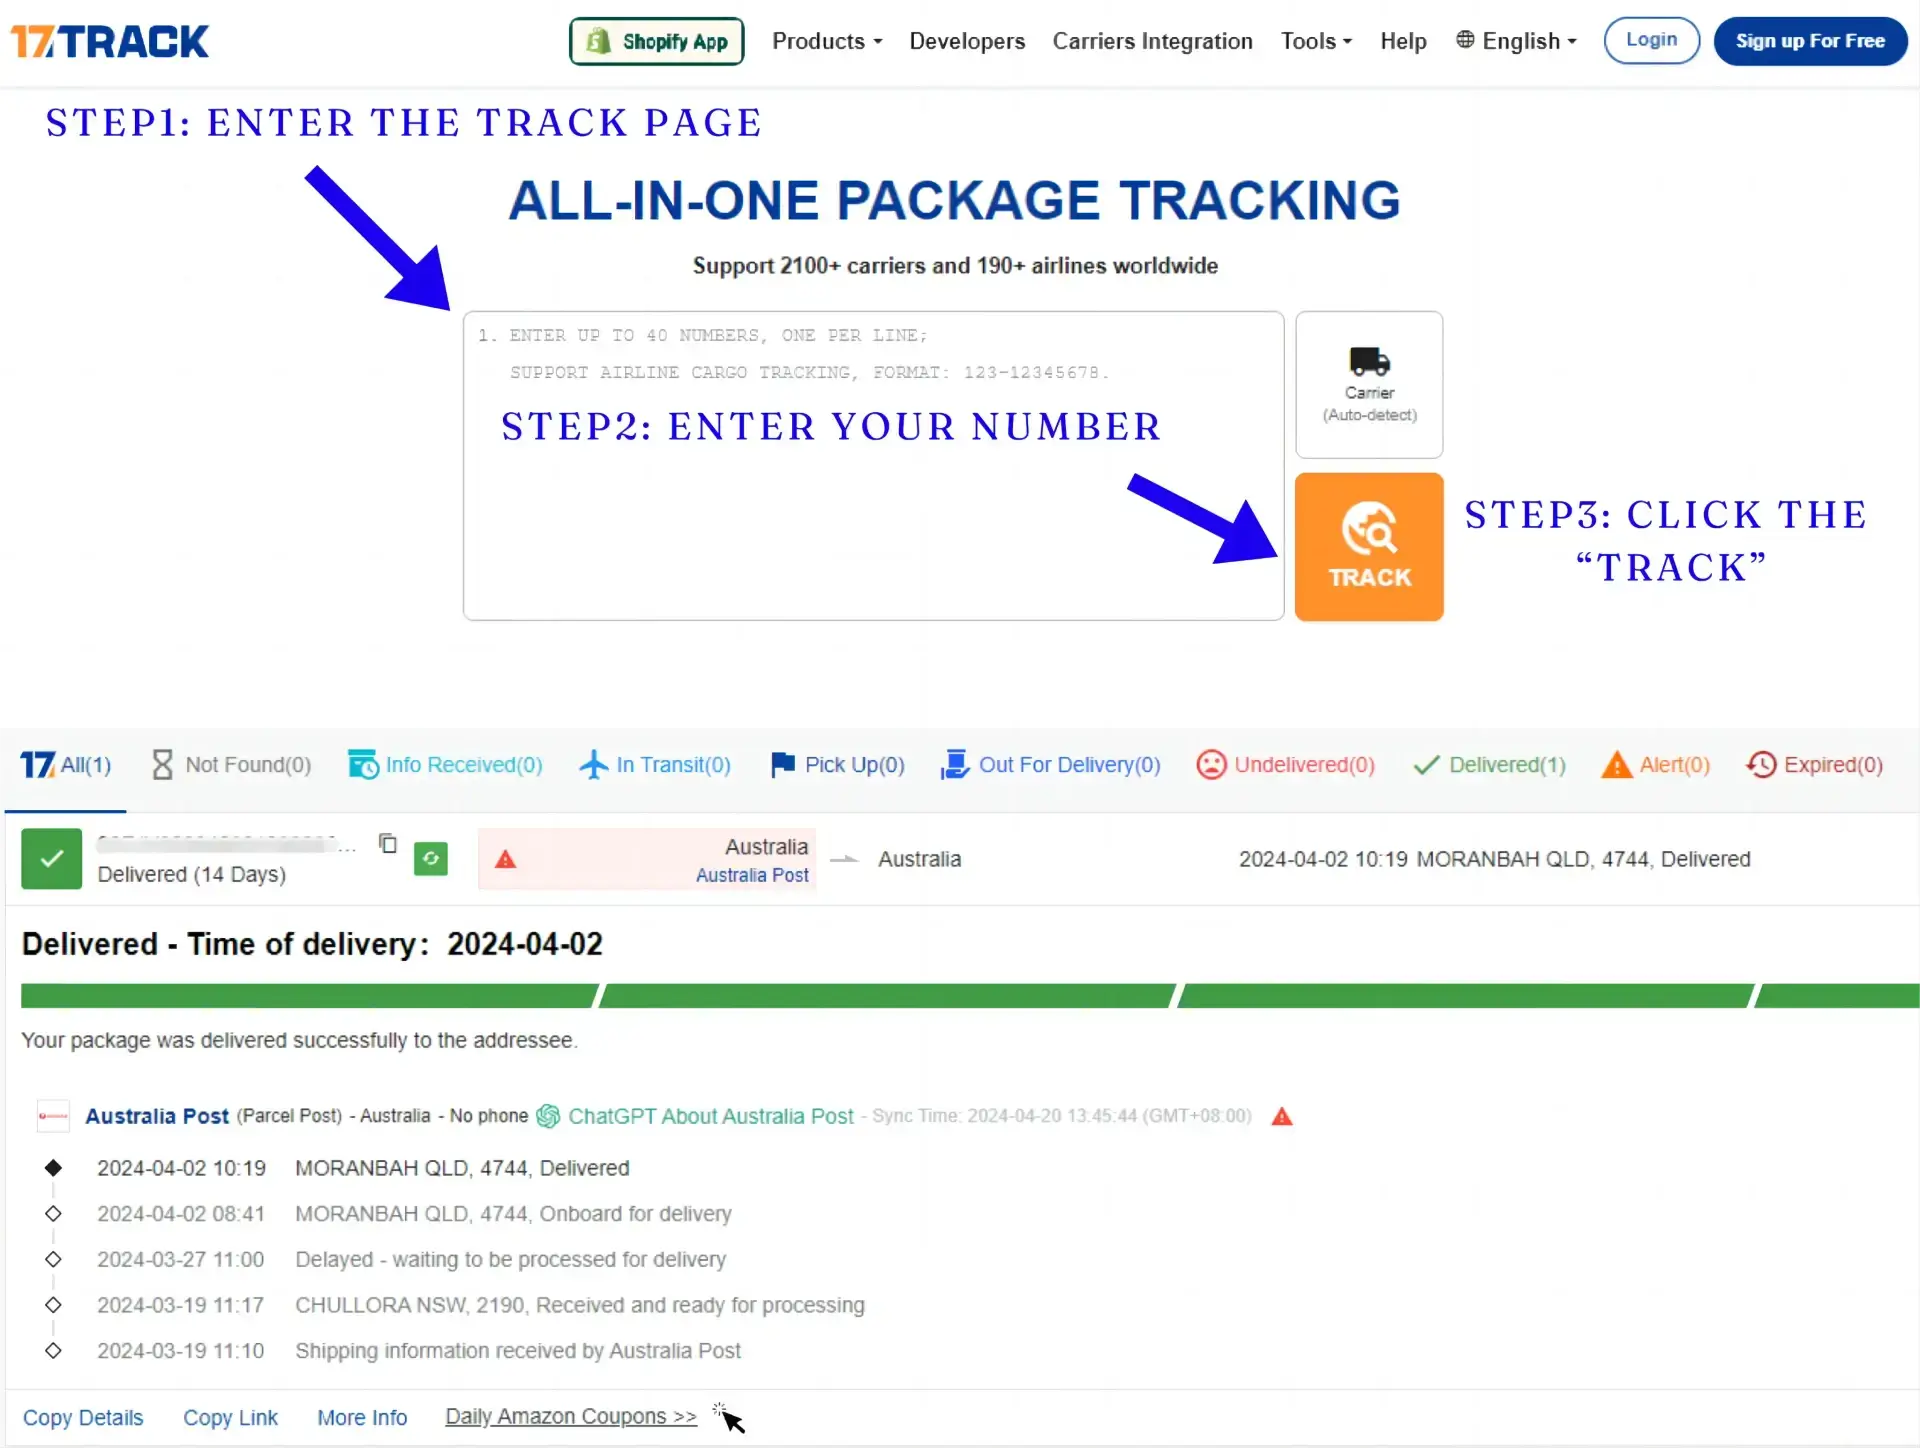Screen dimensions: 1920x1448
Task: Click the orange TRACK button
Action: pyautogui.click(x=1369, y=546)
